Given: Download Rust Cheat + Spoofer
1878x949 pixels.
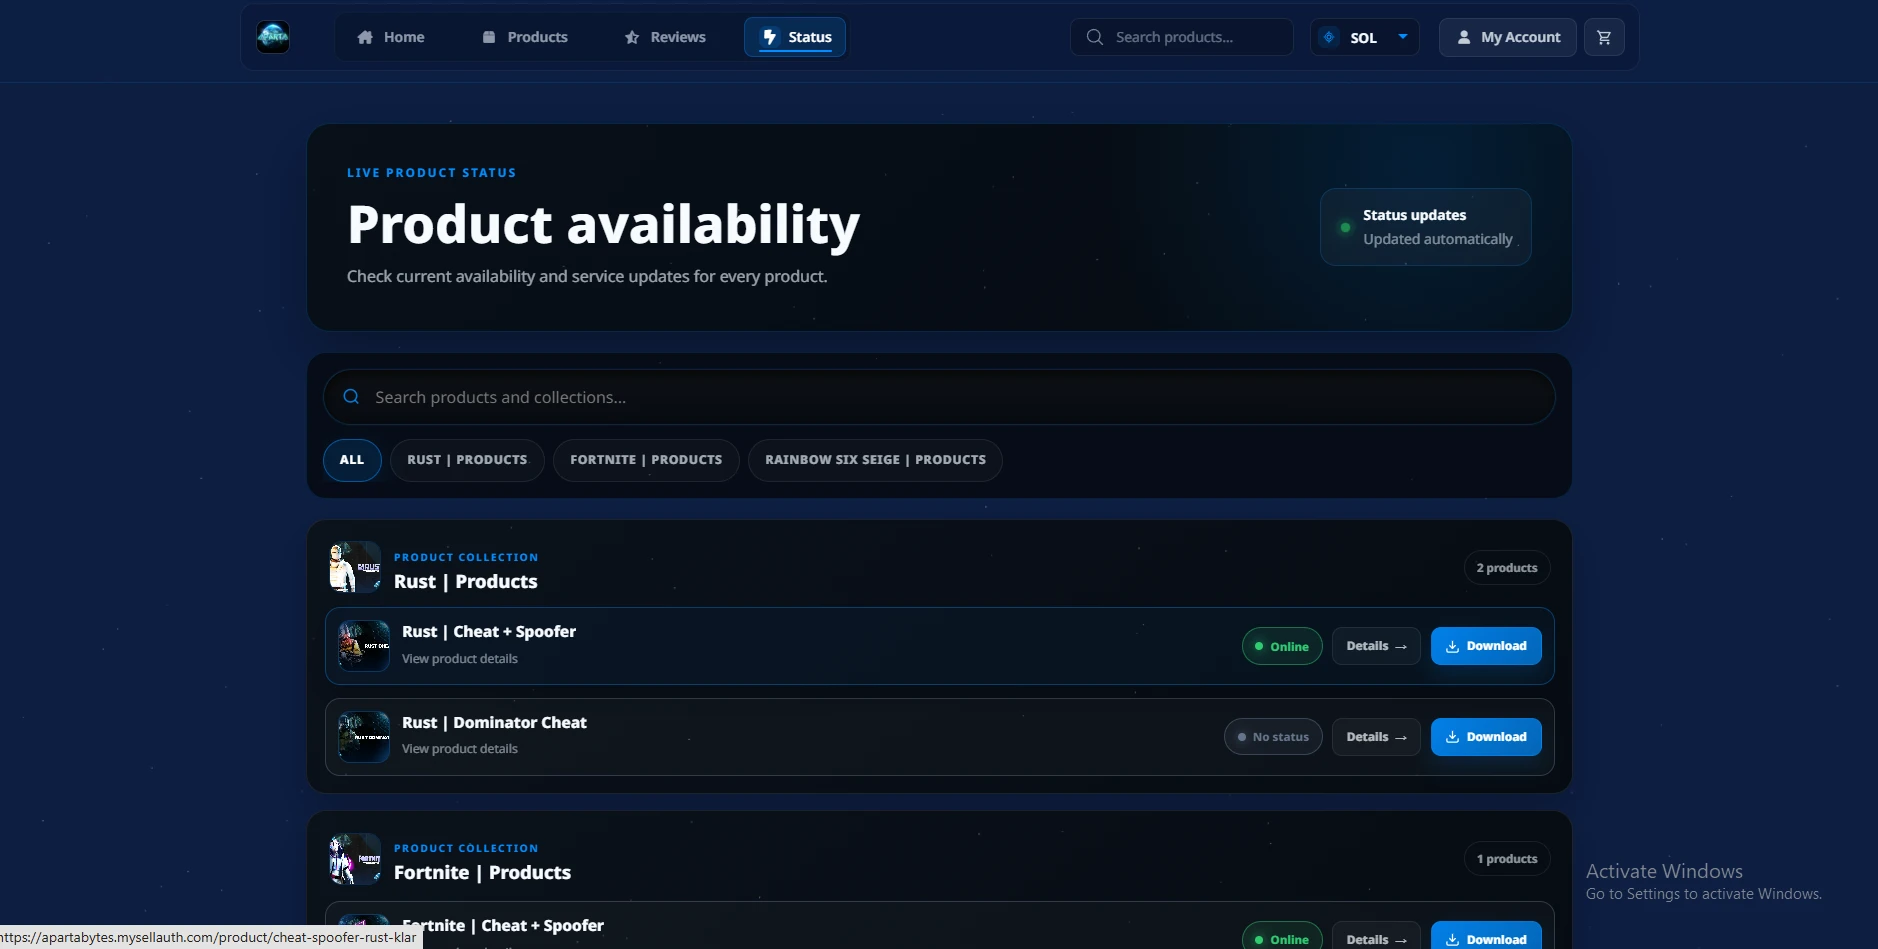Looking at the screenshot, I should [x=1486, y=646].
